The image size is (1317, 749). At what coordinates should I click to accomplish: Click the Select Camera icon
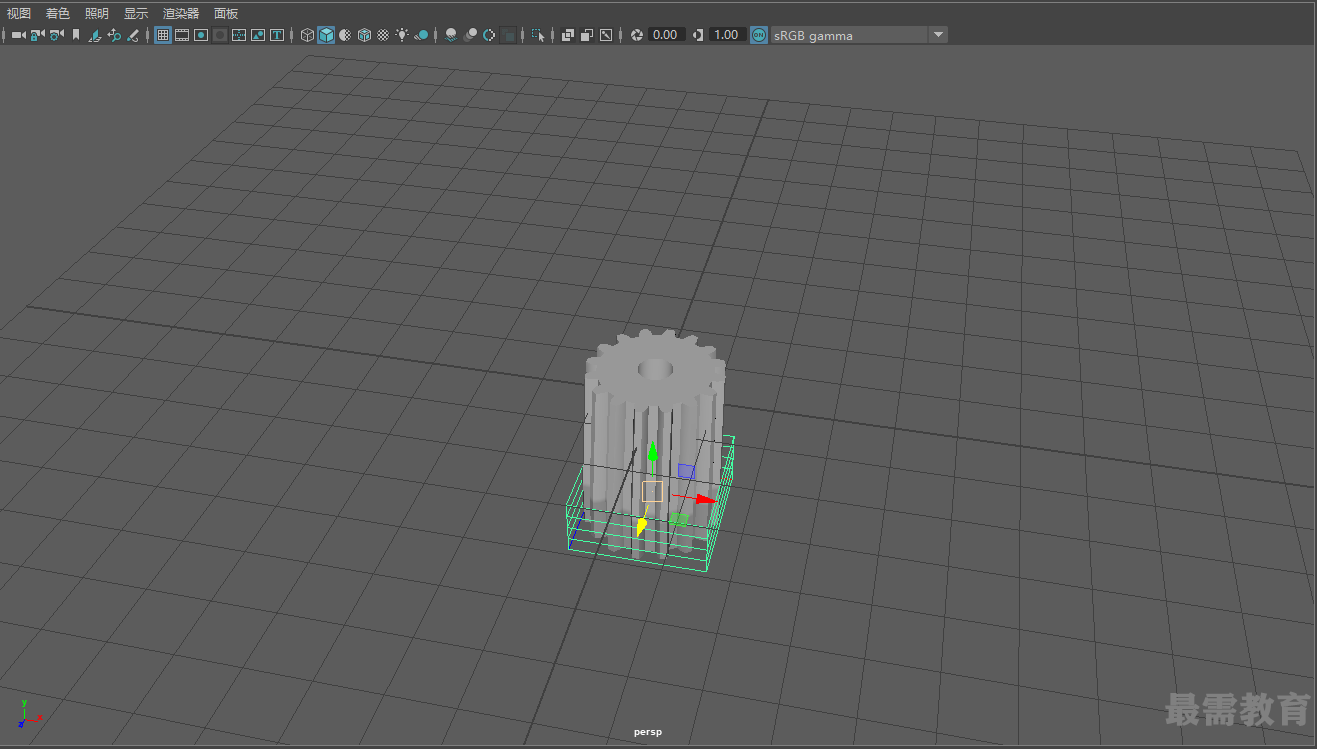(18, 35)
